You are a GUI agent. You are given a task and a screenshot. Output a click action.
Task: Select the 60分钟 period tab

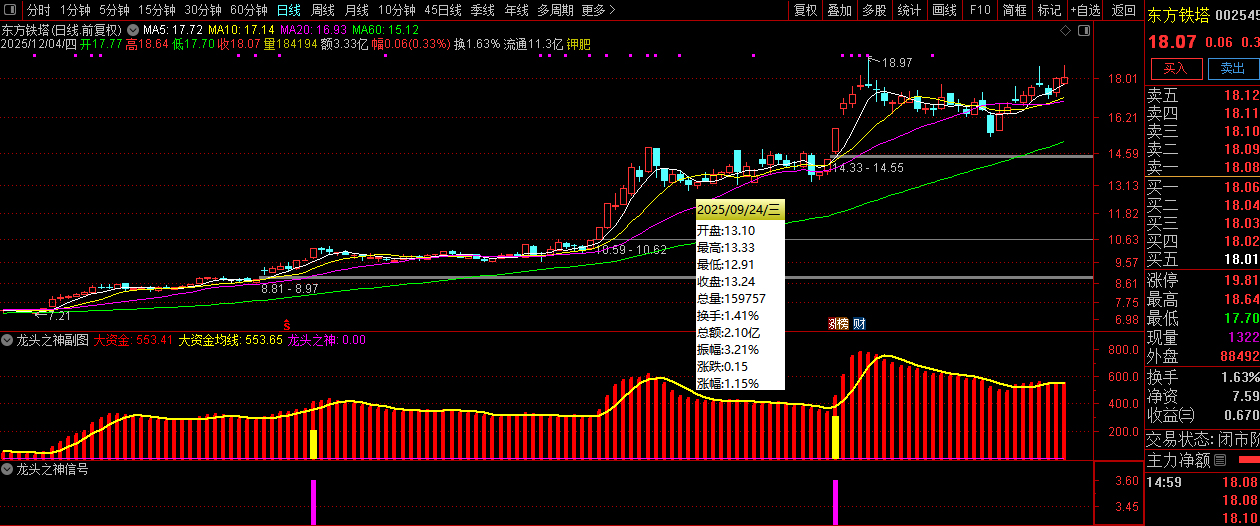(249, 10)
